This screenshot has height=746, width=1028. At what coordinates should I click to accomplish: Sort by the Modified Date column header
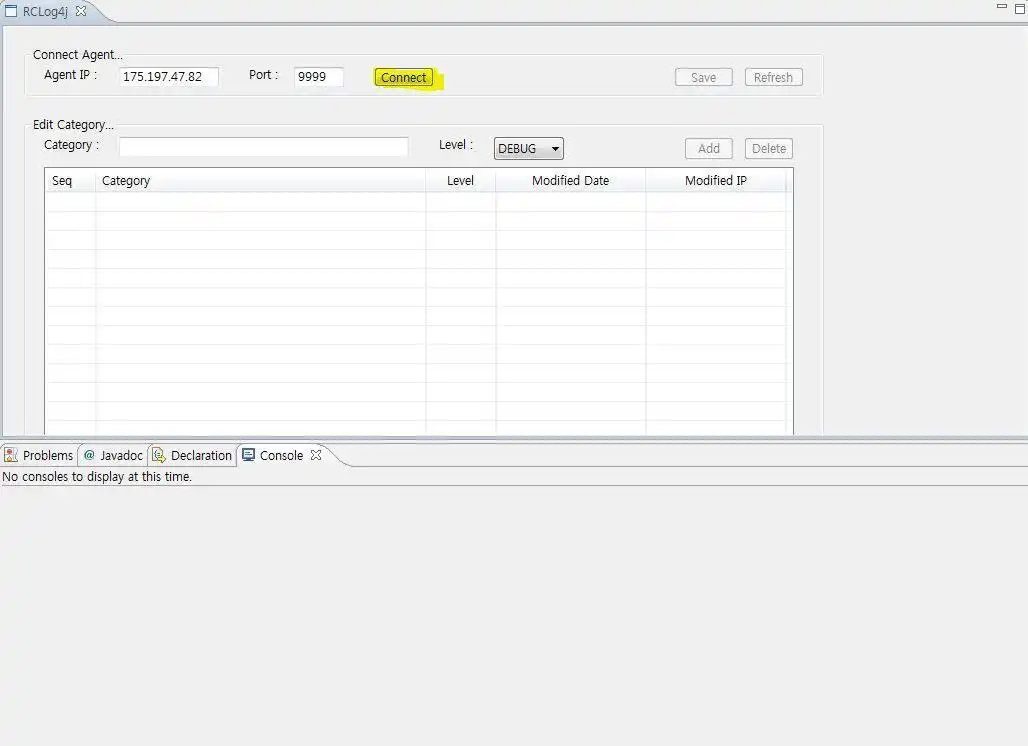click(570, 180)
